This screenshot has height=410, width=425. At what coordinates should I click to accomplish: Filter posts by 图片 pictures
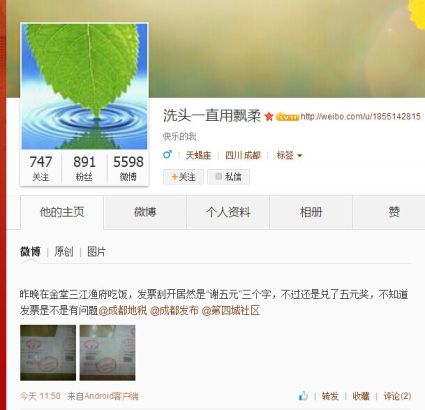click(96, 252)
